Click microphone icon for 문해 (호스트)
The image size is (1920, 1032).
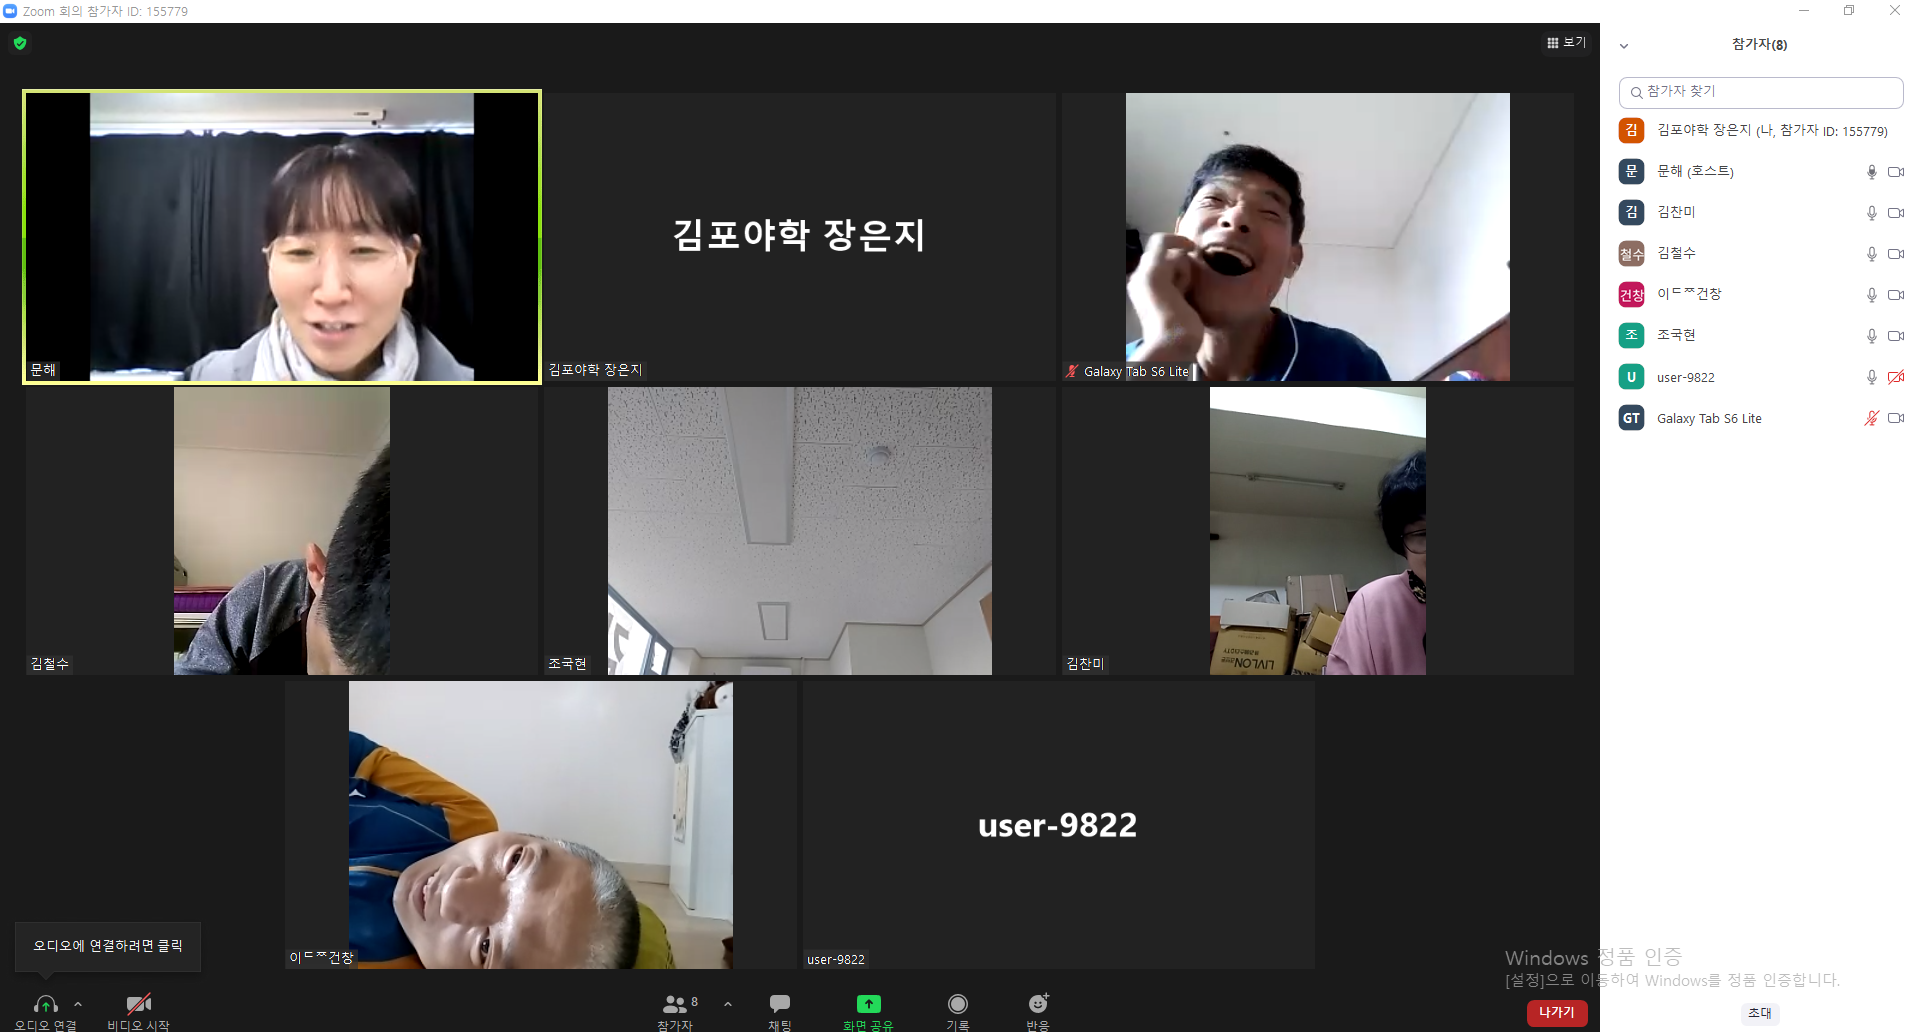click(1872, 172)
